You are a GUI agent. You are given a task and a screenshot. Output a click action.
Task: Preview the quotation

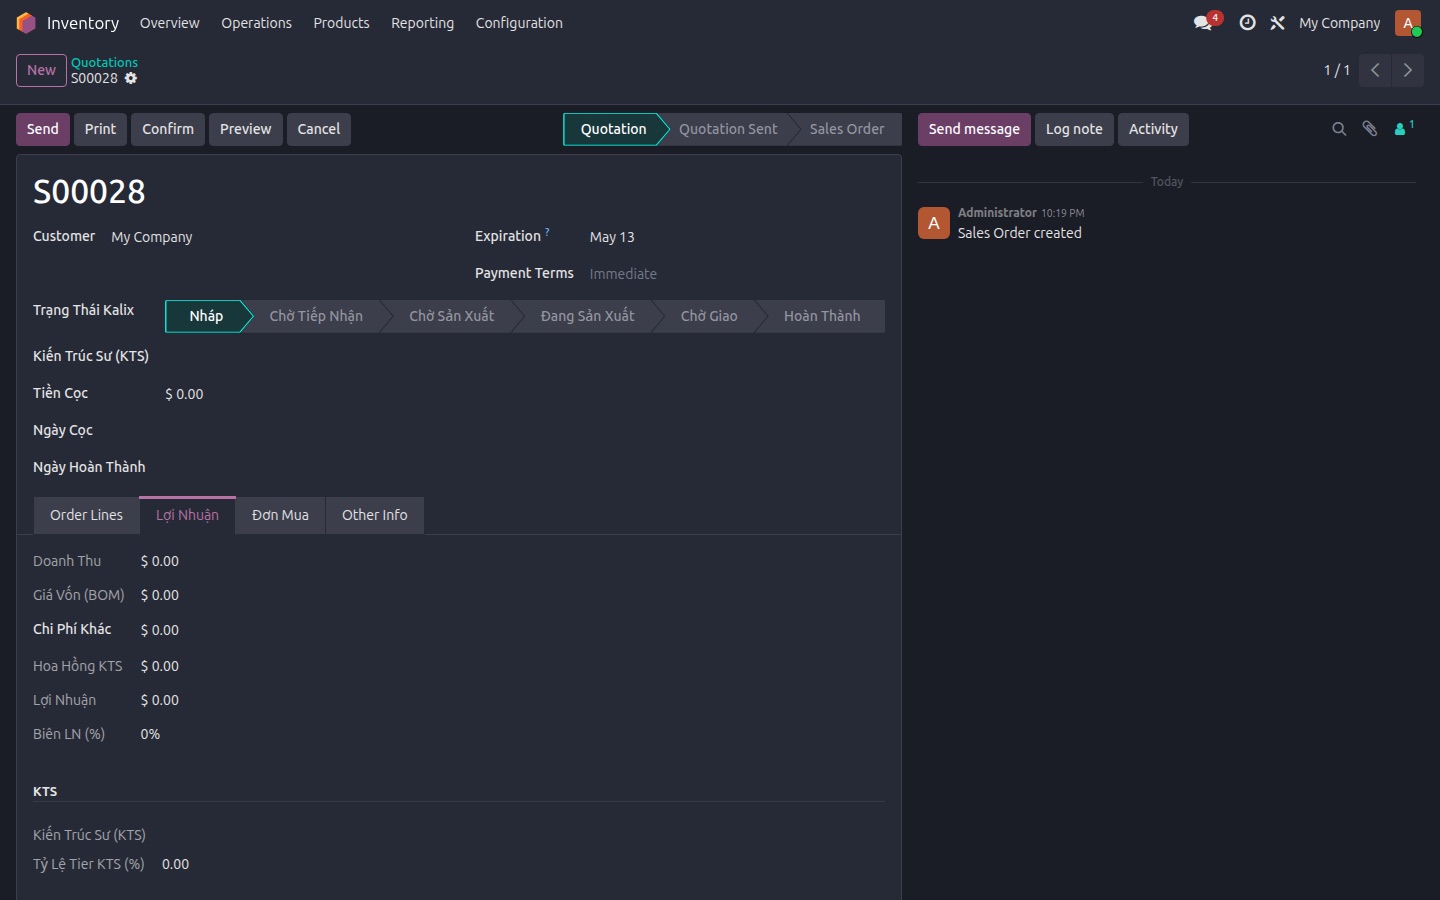[x=245, y=129]
